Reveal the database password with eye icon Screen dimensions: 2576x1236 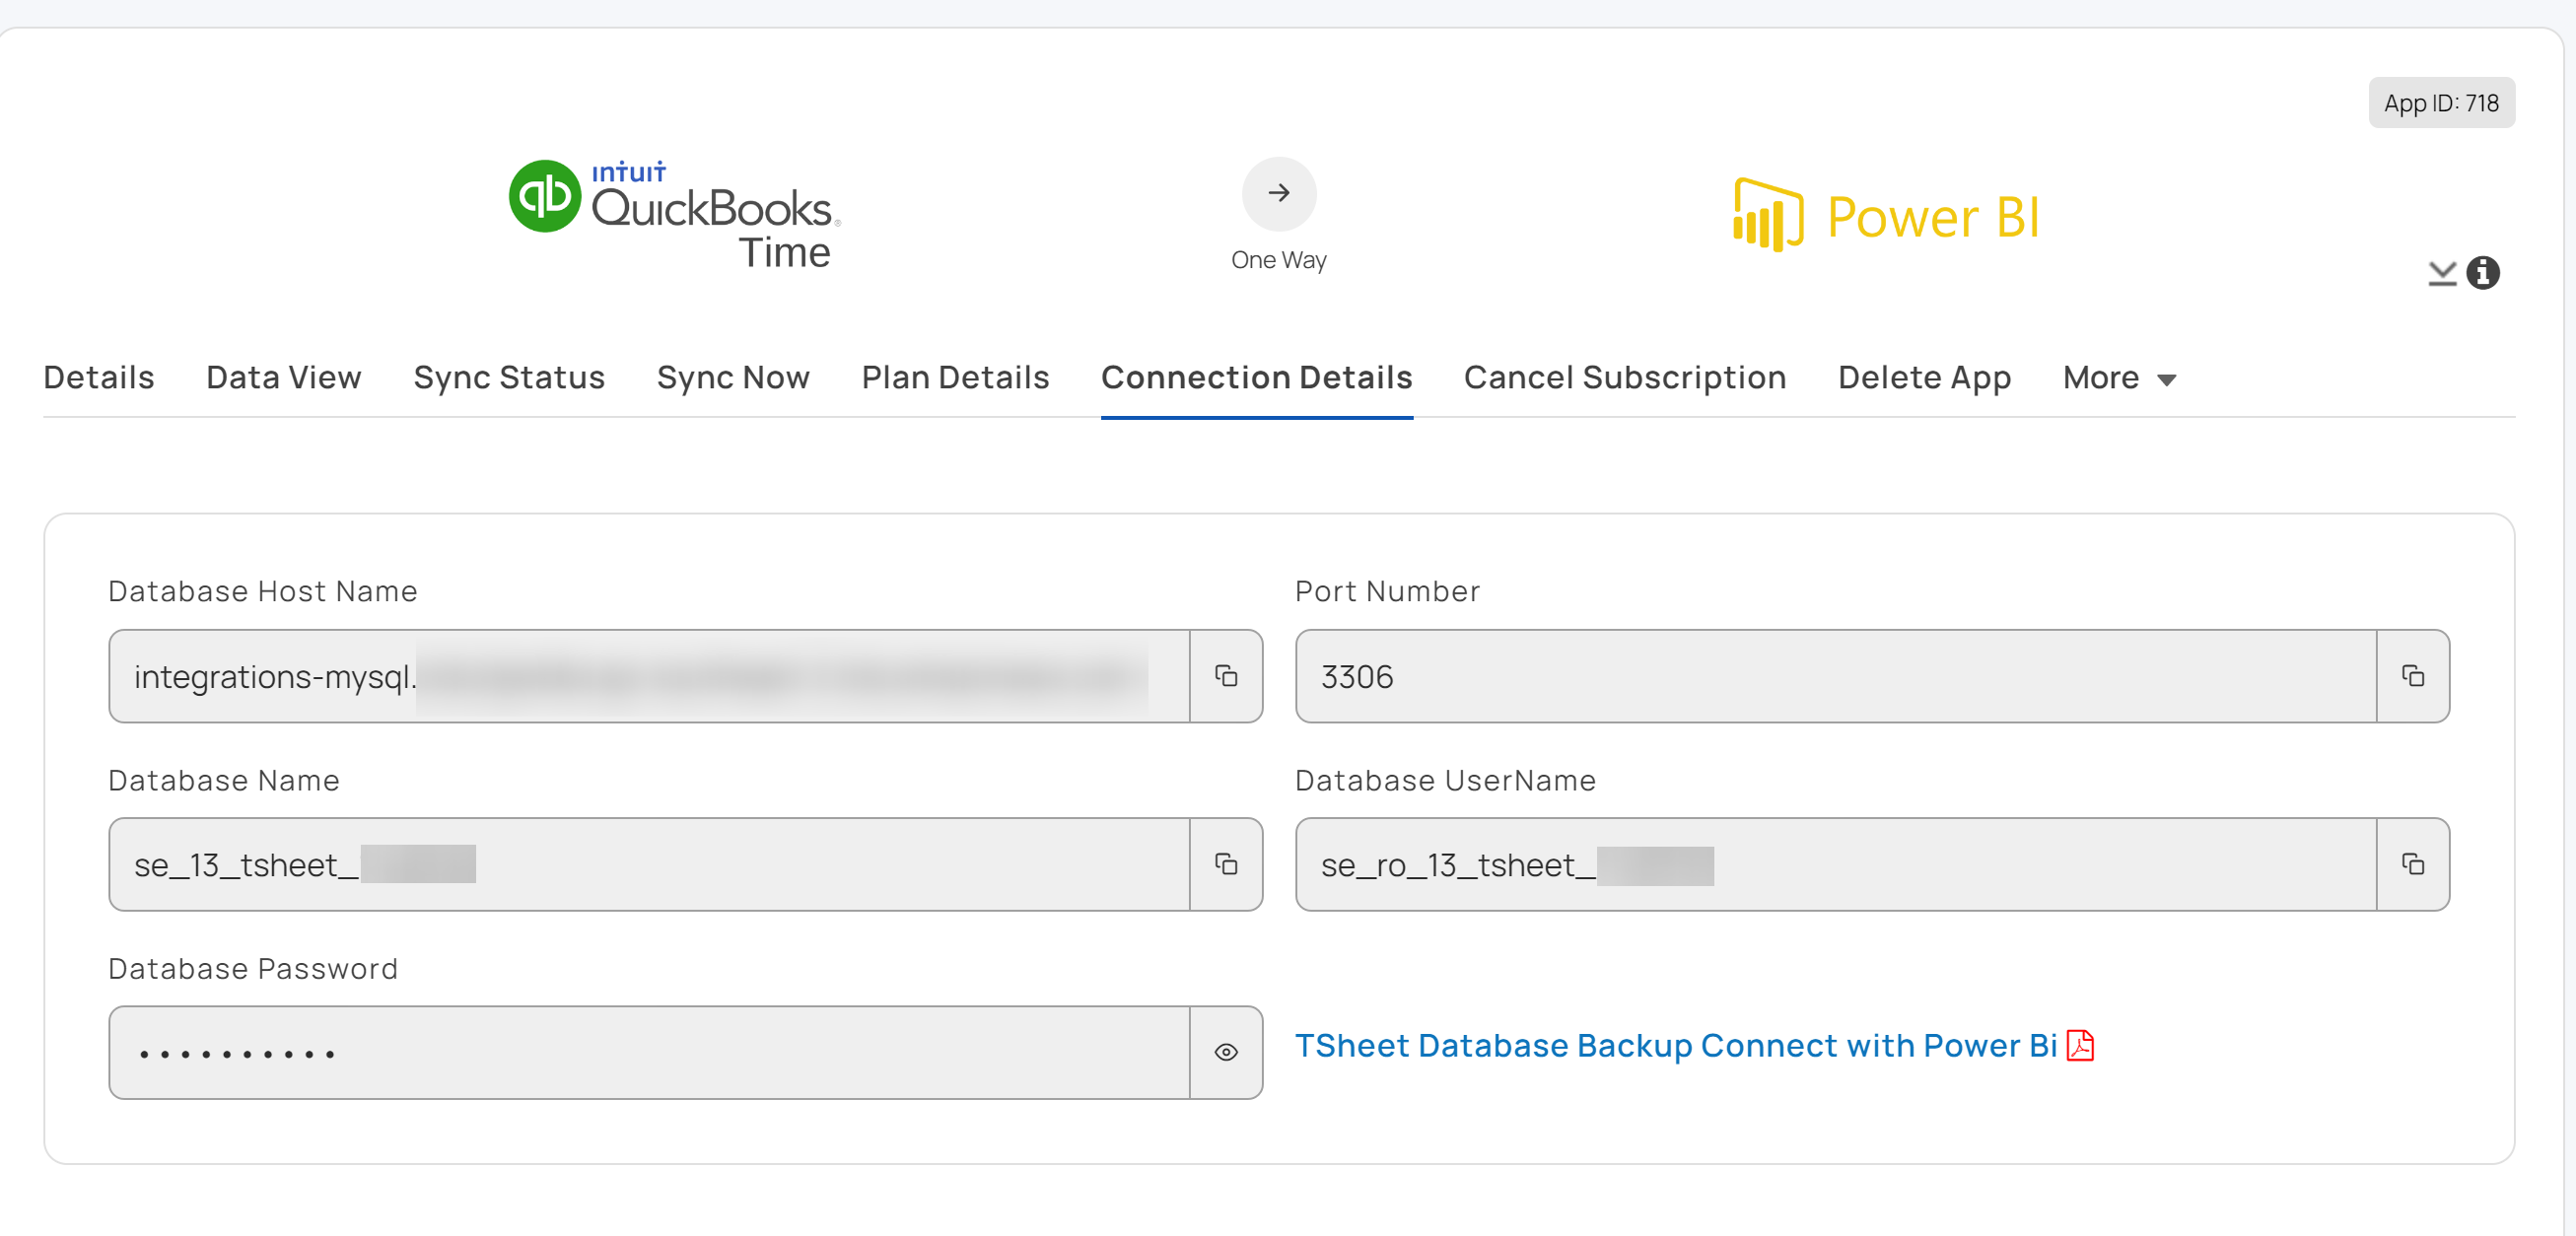coord(1226,1052)
